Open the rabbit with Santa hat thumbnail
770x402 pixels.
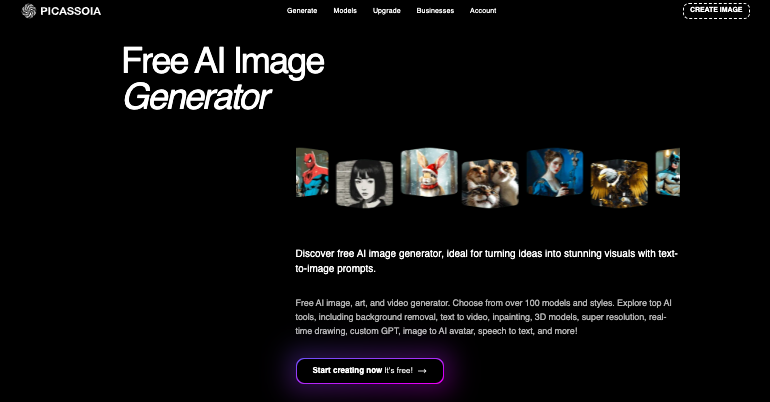click(429, 173)
